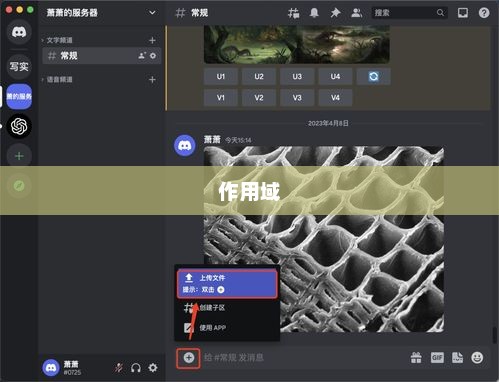Click the U3 upscale button

297,77
